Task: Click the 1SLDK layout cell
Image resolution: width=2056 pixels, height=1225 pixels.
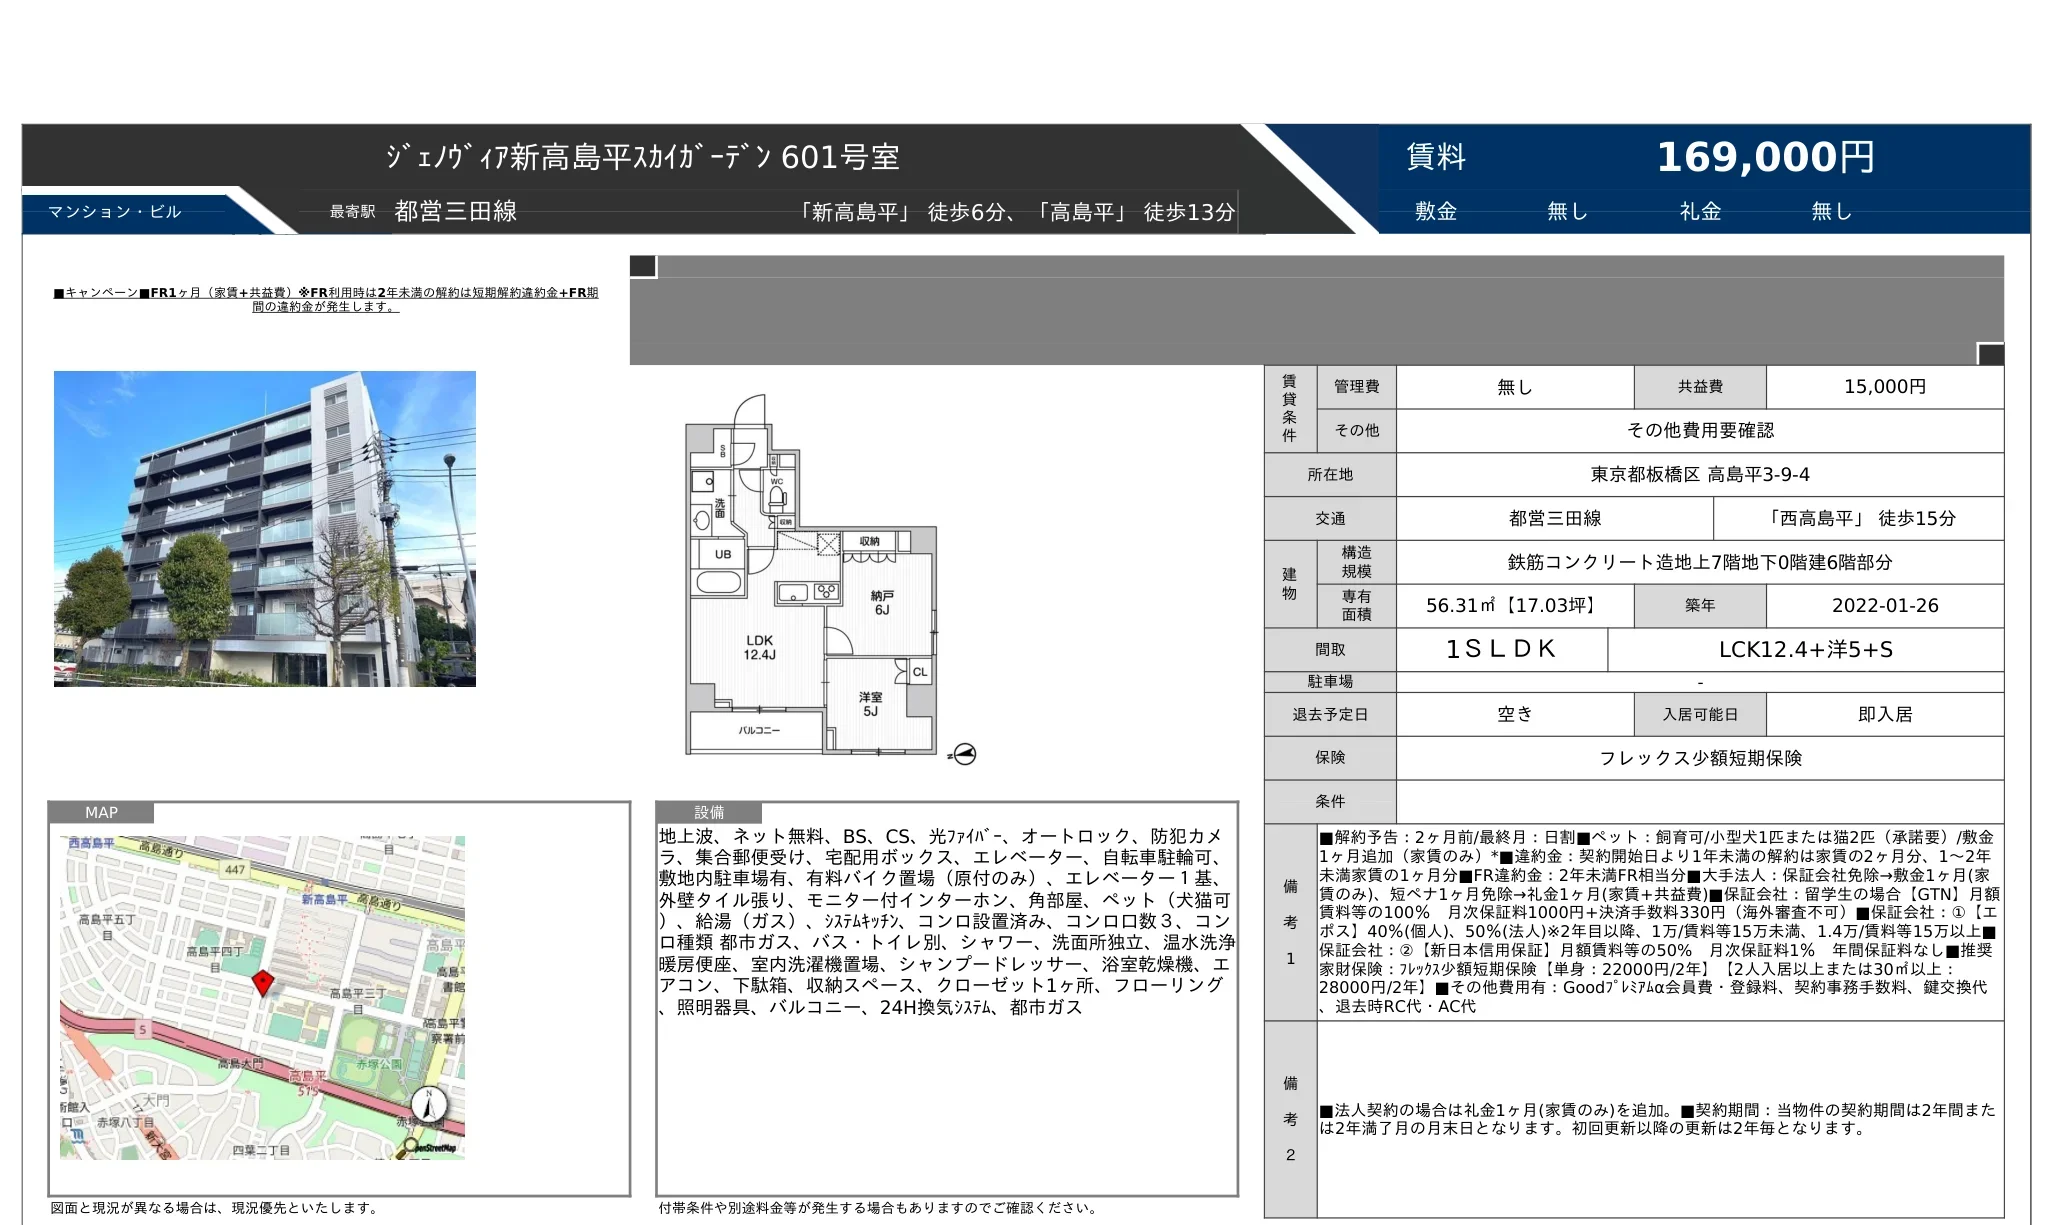Action: pyautogui.click(x=1501, y=649)
